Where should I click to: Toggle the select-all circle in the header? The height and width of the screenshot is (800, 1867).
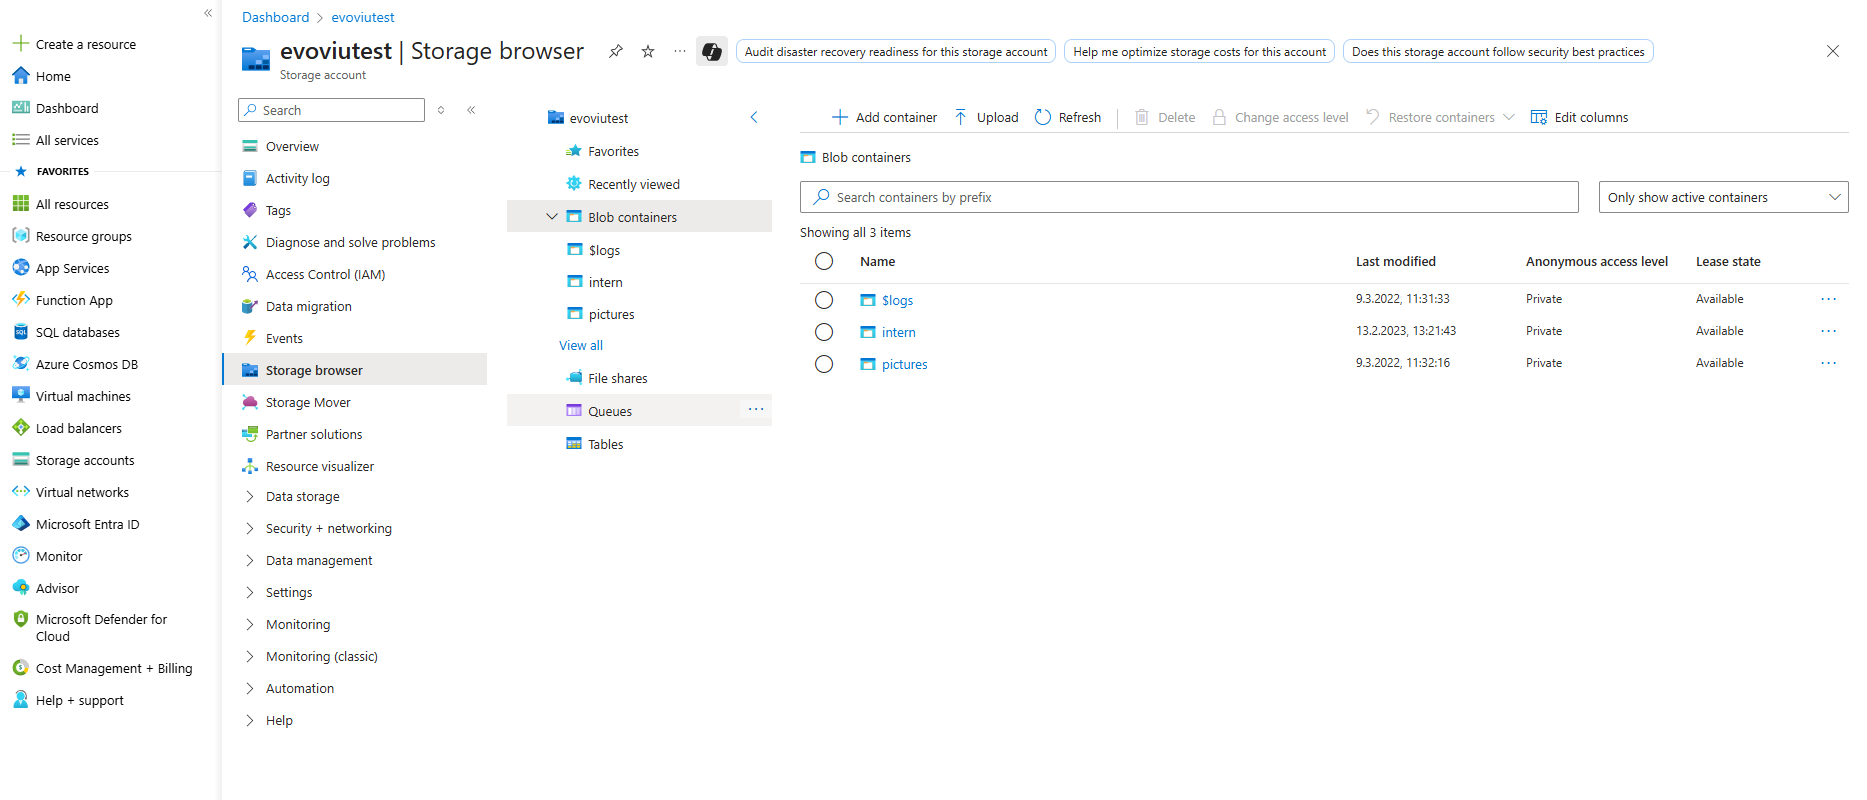coord(824,261)
